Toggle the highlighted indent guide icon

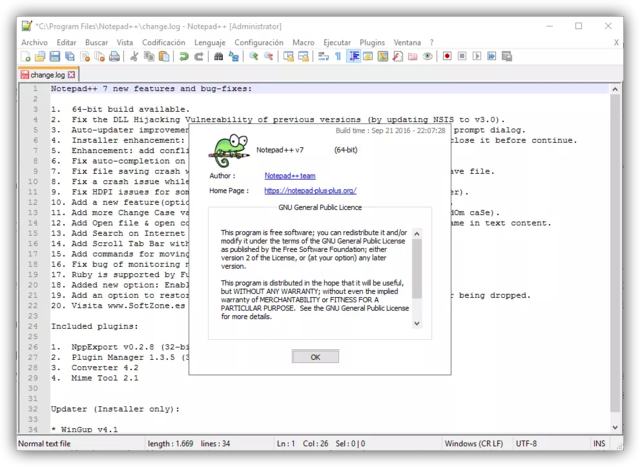pyautogui.click(x=353, y=56)
